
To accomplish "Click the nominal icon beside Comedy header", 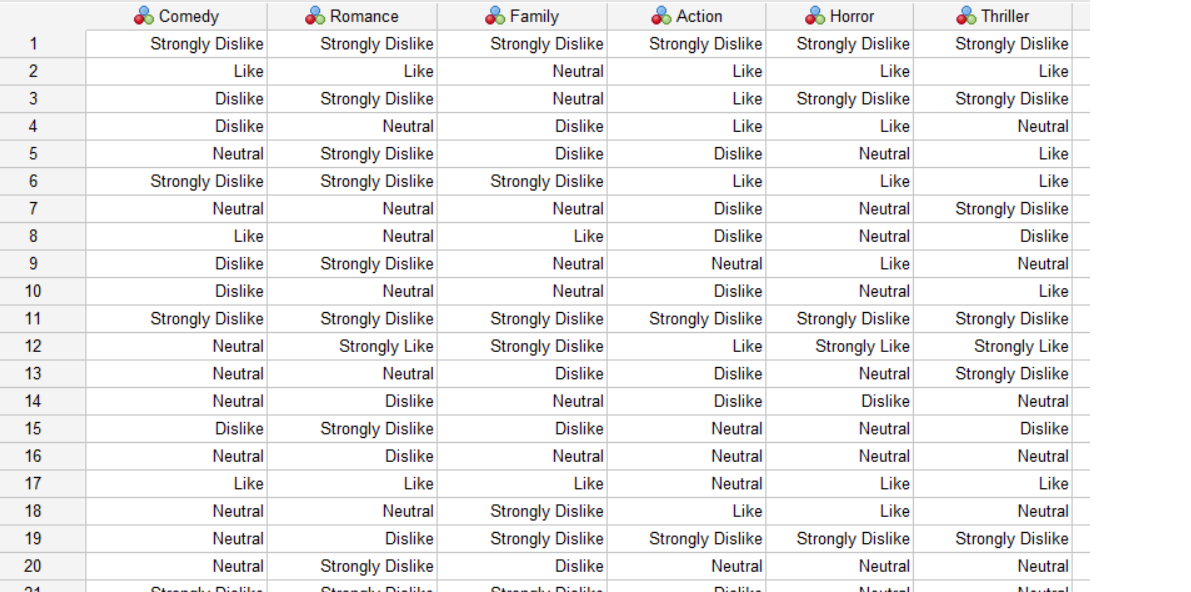I will tap(144, 16).
